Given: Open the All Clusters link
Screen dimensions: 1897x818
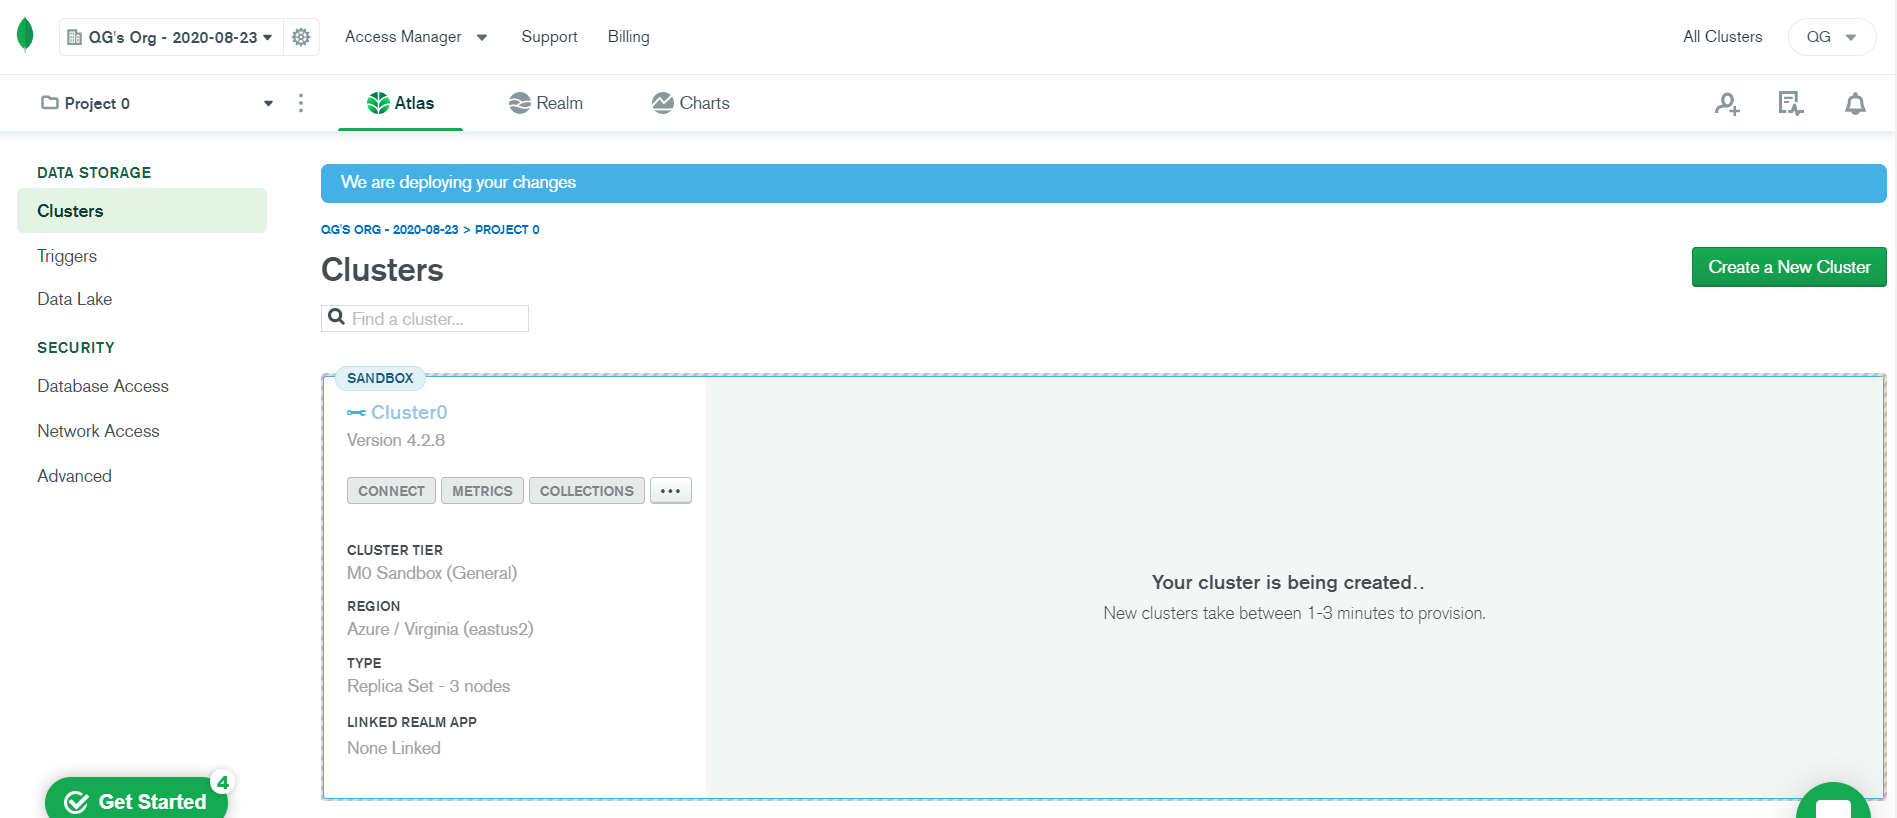Looking at the screenshot, I should click(1722, 37).
